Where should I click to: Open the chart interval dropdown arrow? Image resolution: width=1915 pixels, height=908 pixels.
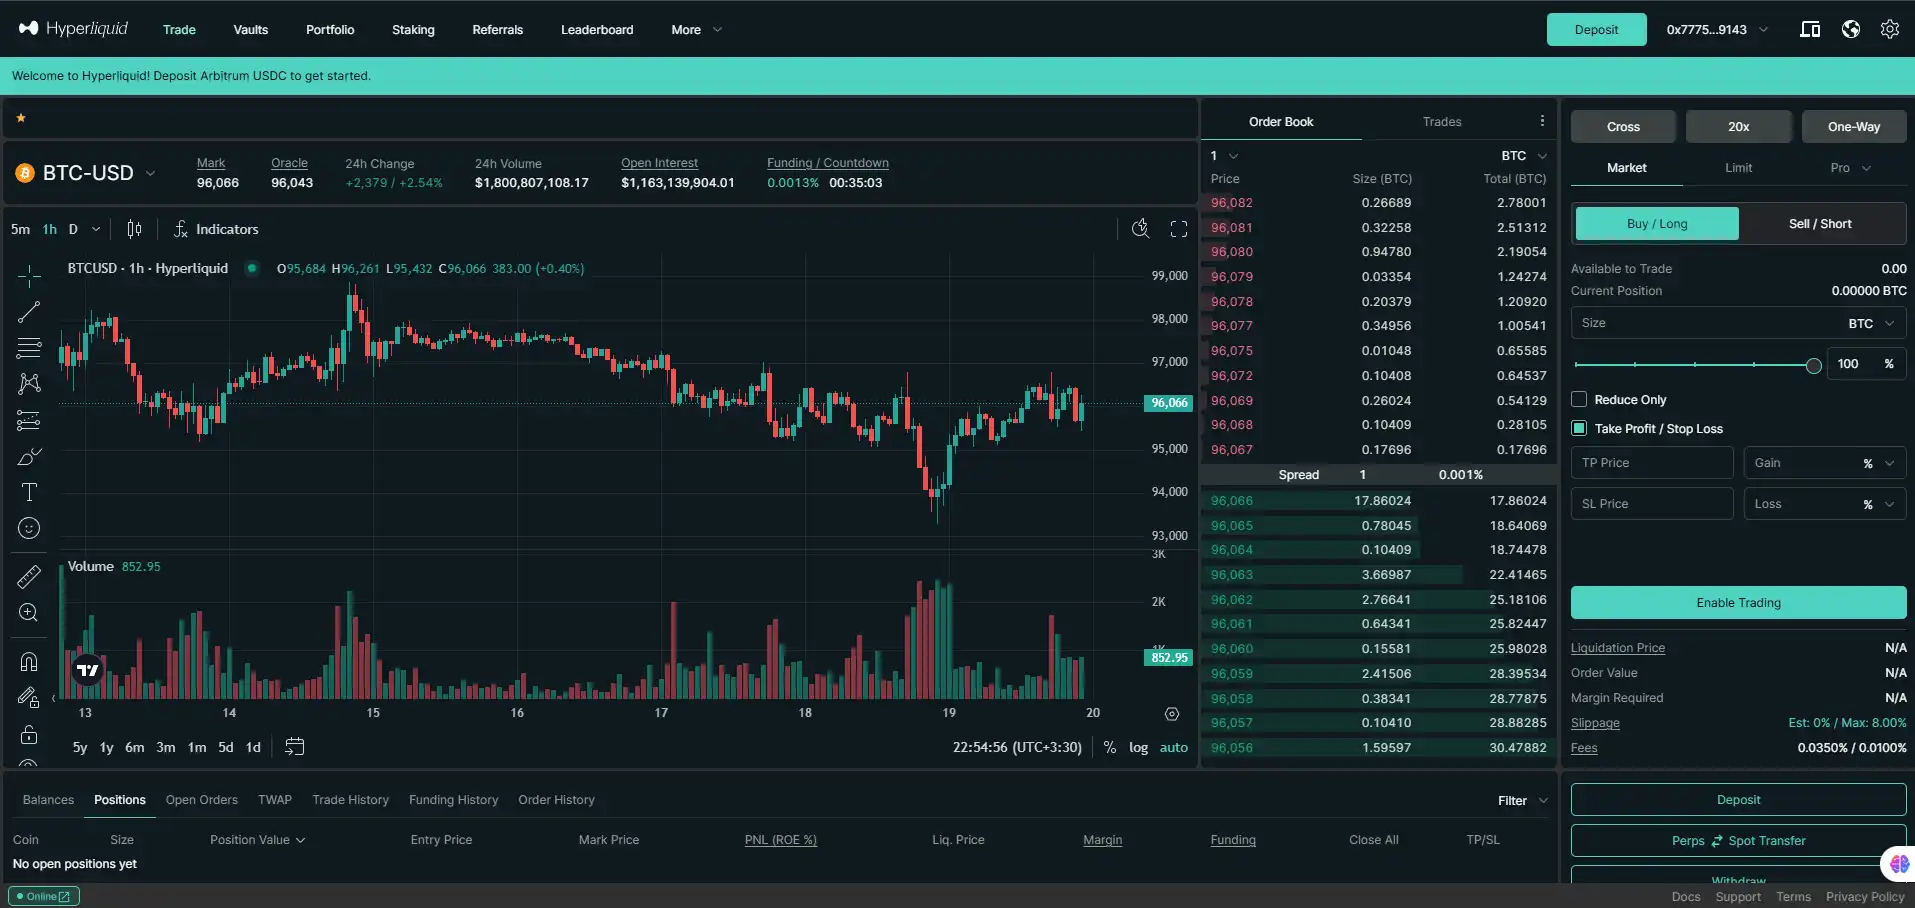(96, 229)
